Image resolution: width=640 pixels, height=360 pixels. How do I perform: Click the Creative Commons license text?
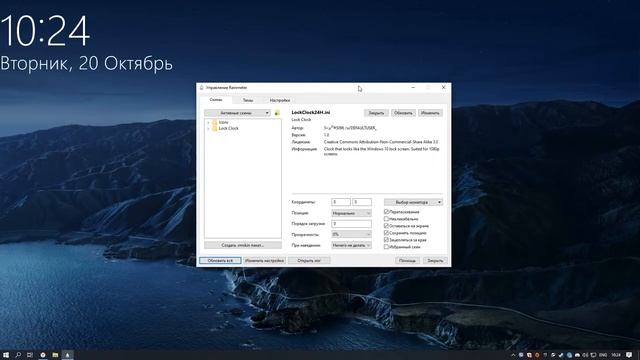click(x=381, y=142)
